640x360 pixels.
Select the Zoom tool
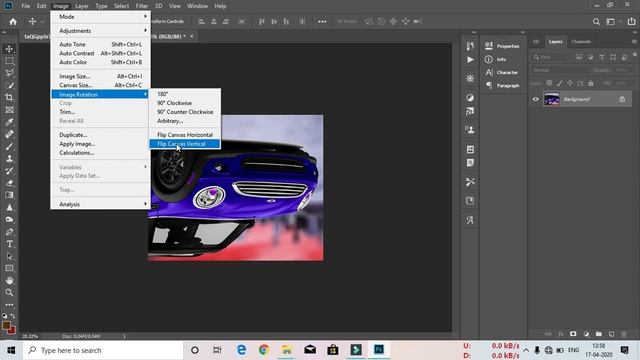pos(9,293)
